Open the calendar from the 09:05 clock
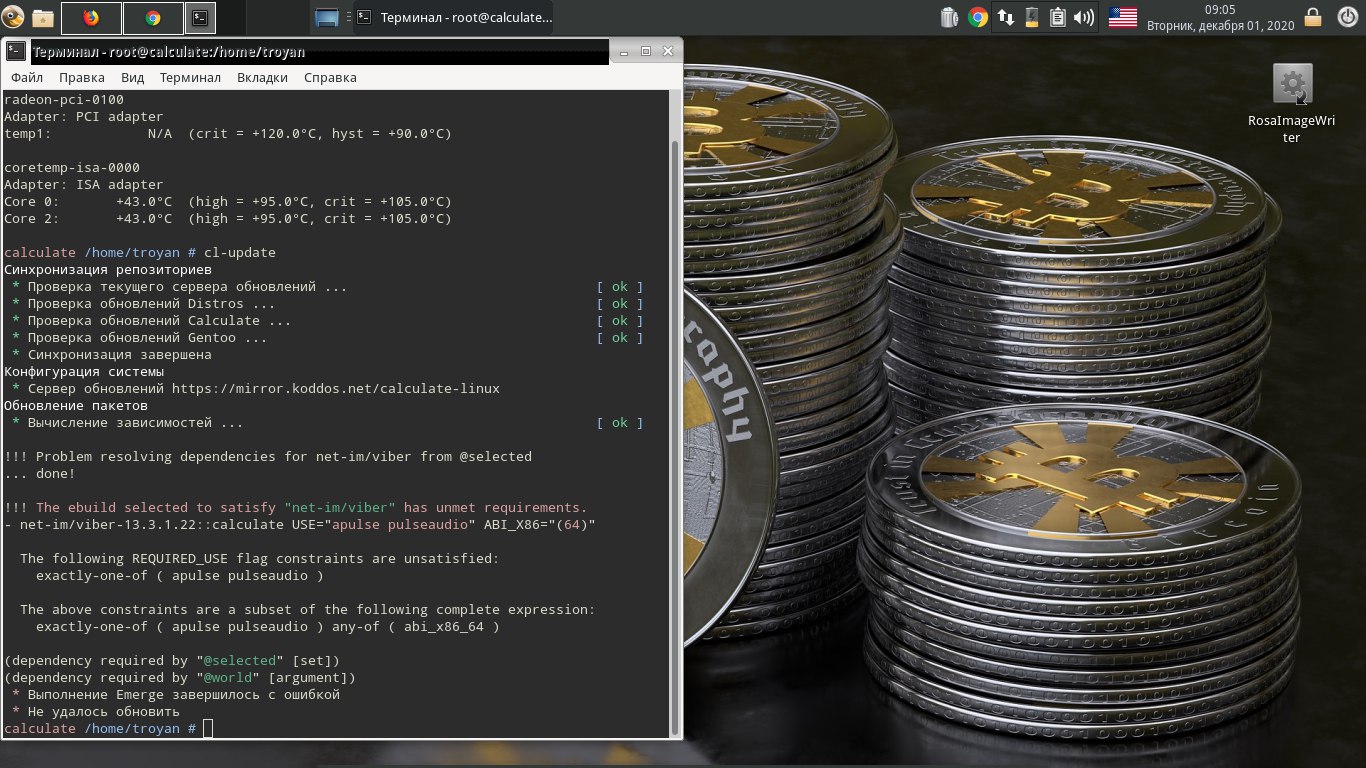The width and height of the screenshot is (1366, 768). tap(1219, 17)
